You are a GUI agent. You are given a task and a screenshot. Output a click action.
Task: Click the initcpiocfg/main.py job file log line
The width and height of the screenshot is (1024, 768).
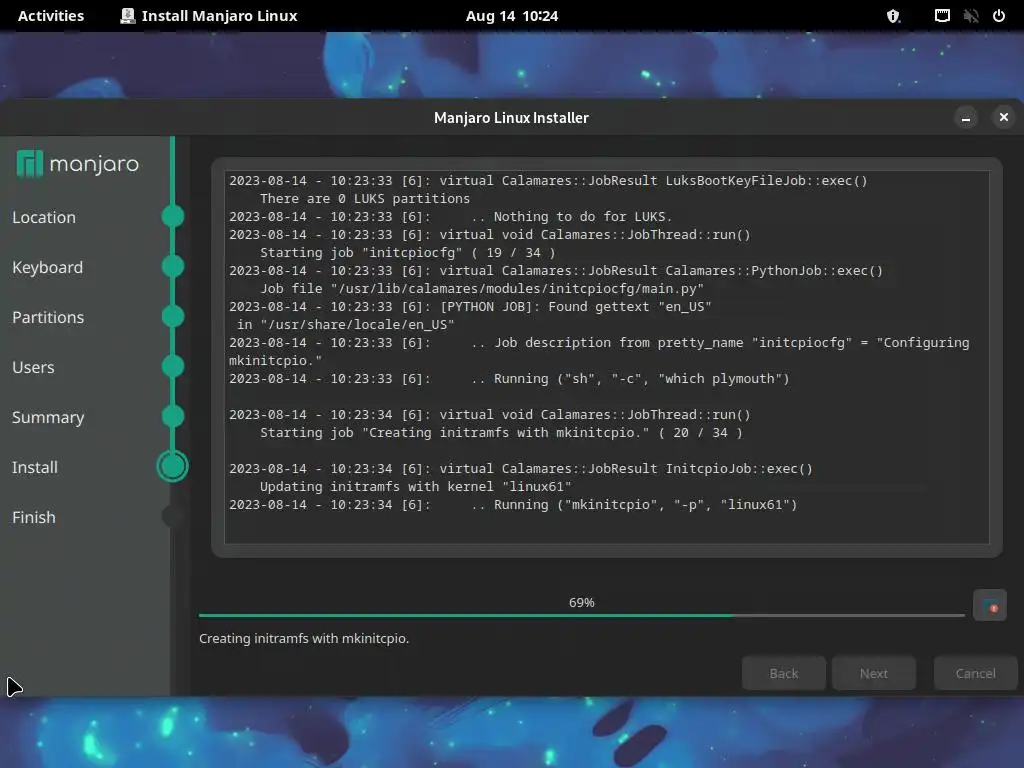482,289
